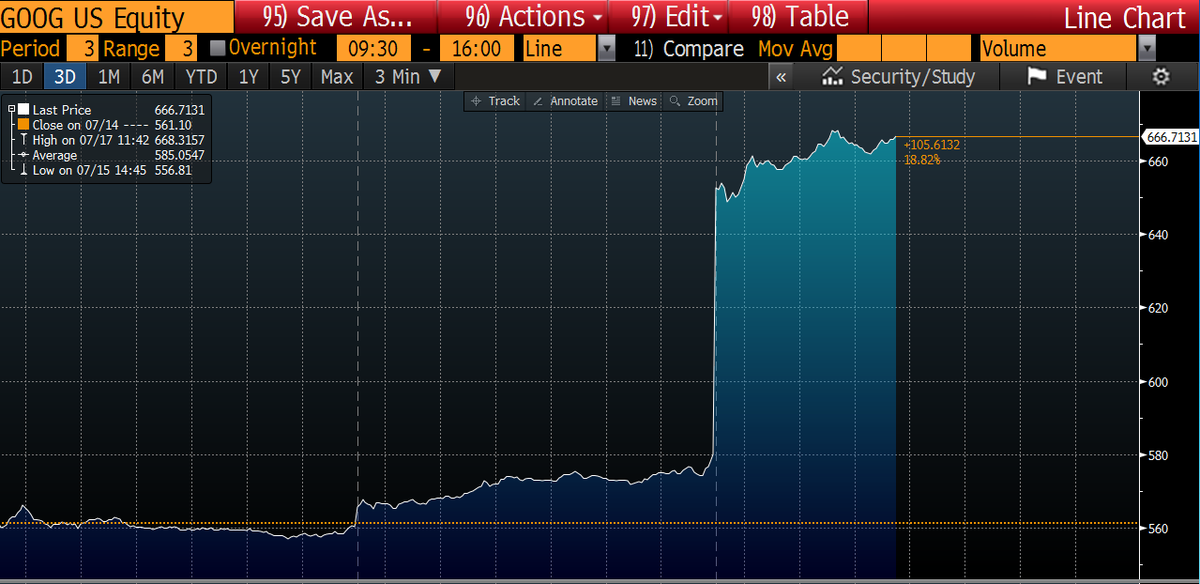Image resolution: width=1200 pixels, height=584 pixels.
Task: Select the 3D range tab
Action: click(65, 77)
